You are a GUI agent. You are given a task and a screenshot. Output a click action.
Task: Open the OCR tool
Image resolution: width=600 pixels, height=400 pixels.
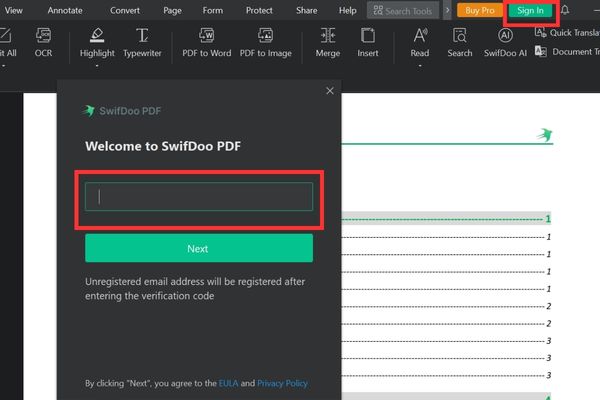click(x=43, y=42)
